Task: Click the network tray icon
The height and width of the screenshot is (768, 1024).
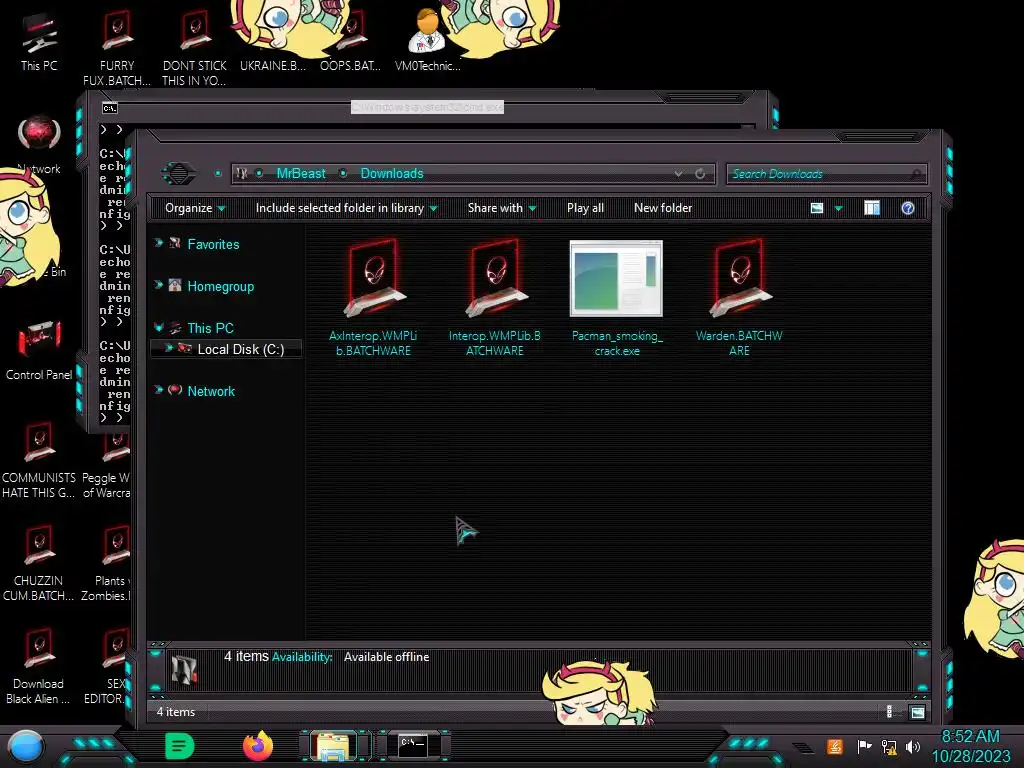Action: [x=889, y=746]
